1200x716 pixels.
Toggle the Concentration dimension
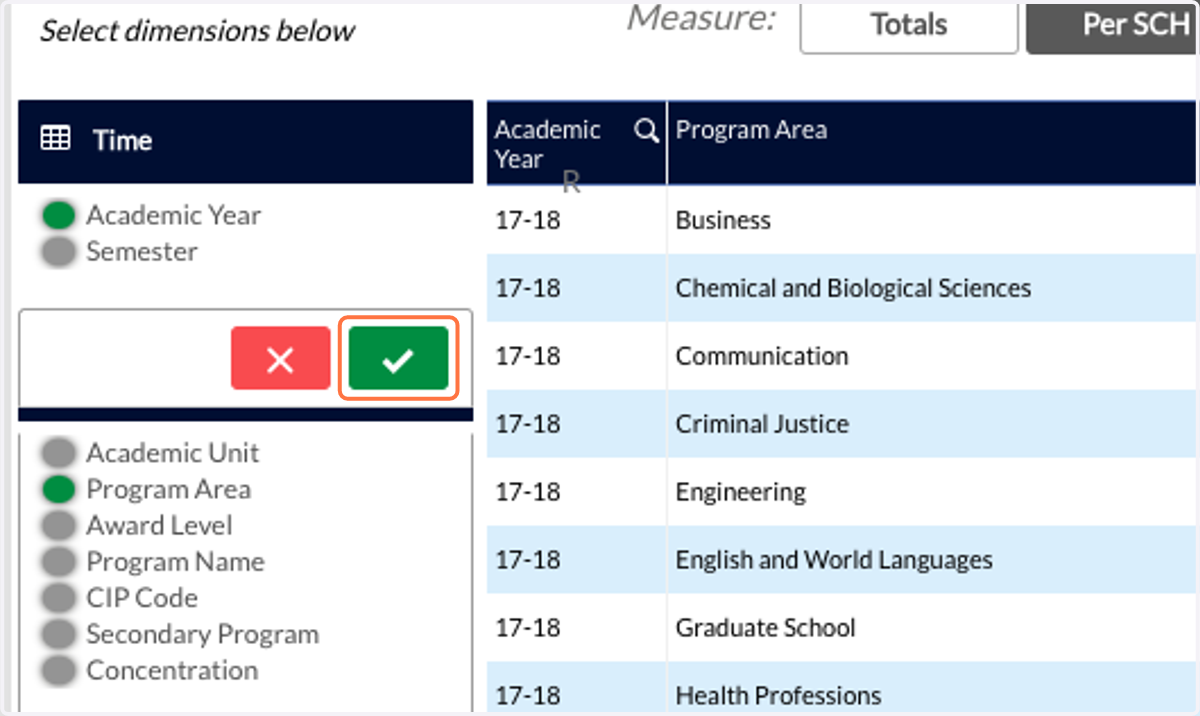click(x=60, y=670)
